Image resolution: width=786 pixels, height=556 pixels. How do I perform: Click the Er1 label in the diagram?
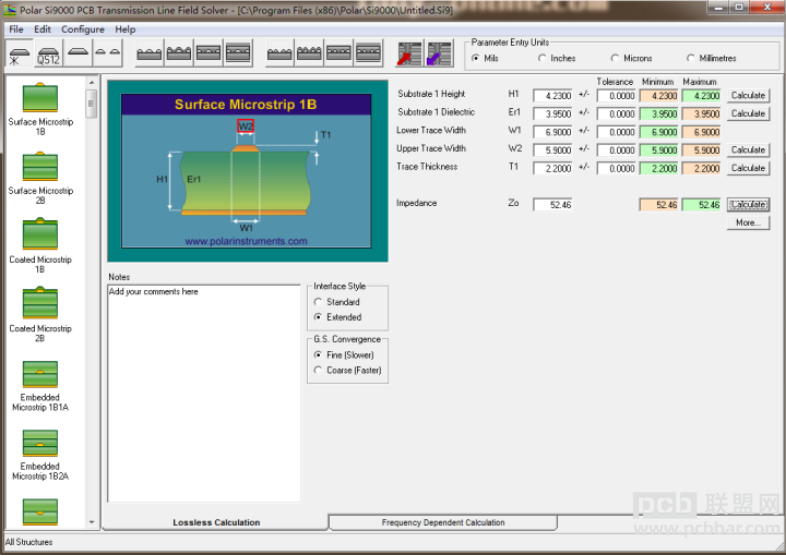193,179
